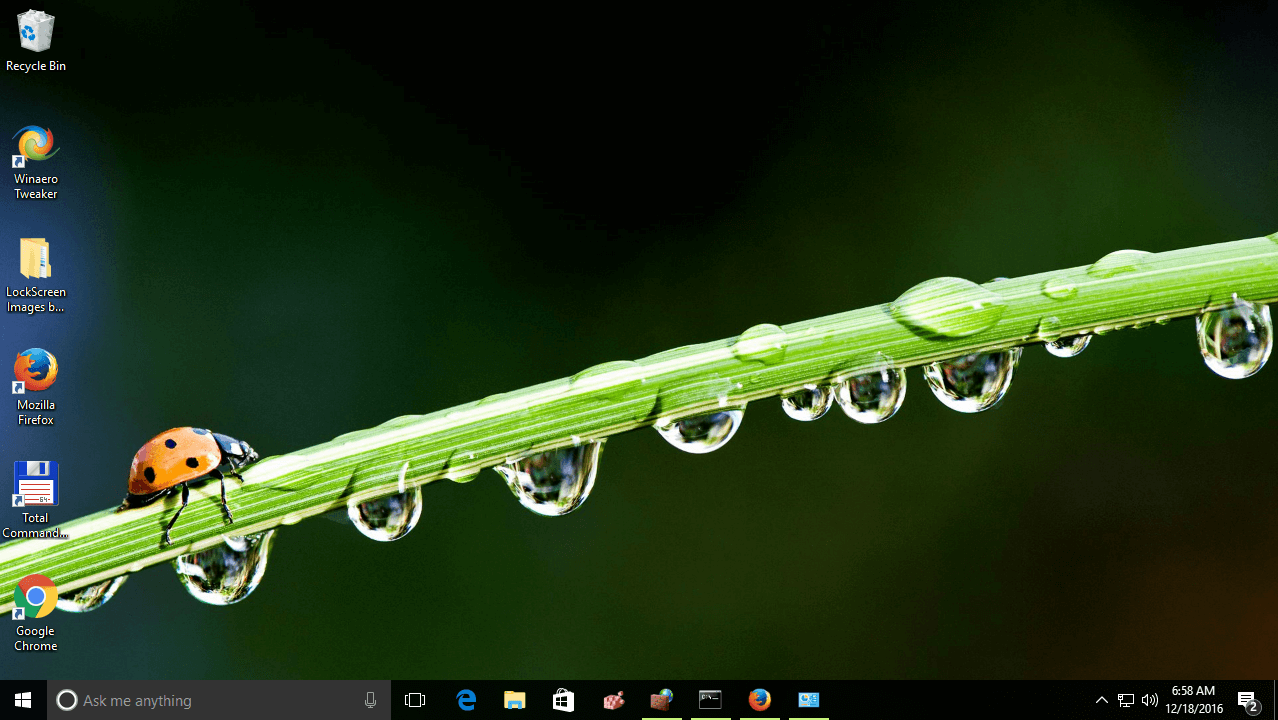Select the Mozilla Firefox desktop shortcut
Image resolution: width=1278 pixels, height=720 pixels.
35,388
